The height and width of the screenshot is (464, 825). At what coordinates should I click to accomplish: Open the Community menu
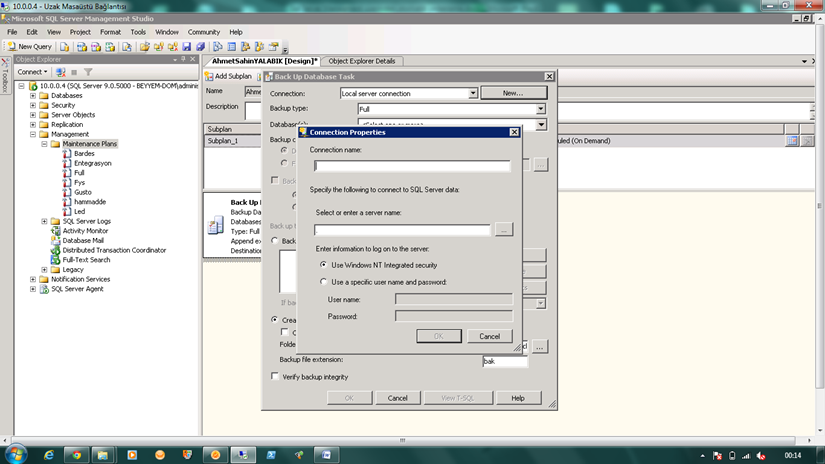pos(204,32)
